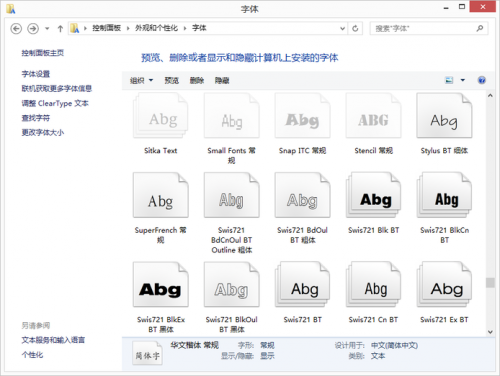The width and height of the screenshot is (500, 376).
Task: Select Swis721 BdOul BT font icon
Action: pos(302,195)
